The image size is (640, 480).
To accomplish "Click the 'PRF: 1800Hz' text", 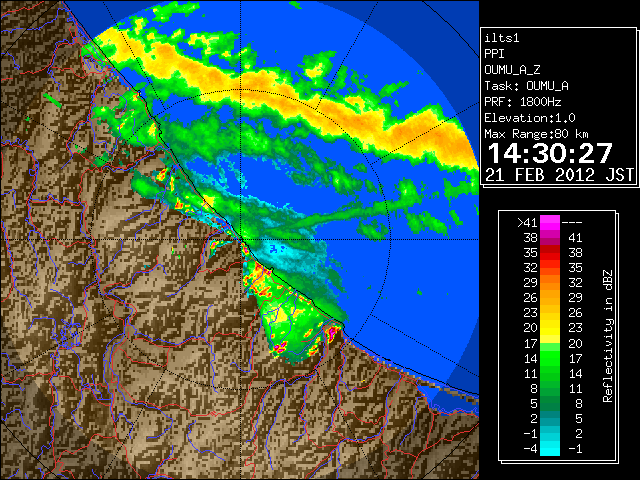I will (x=523, y=102).
